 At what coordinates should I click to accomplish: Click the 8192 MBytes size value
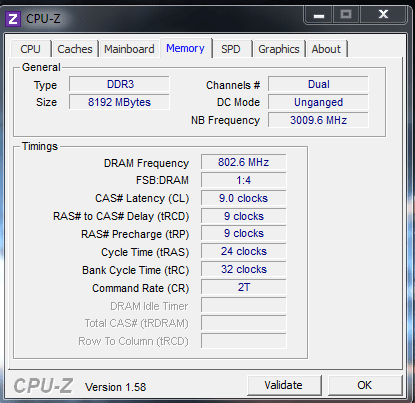tap(119, 102)
